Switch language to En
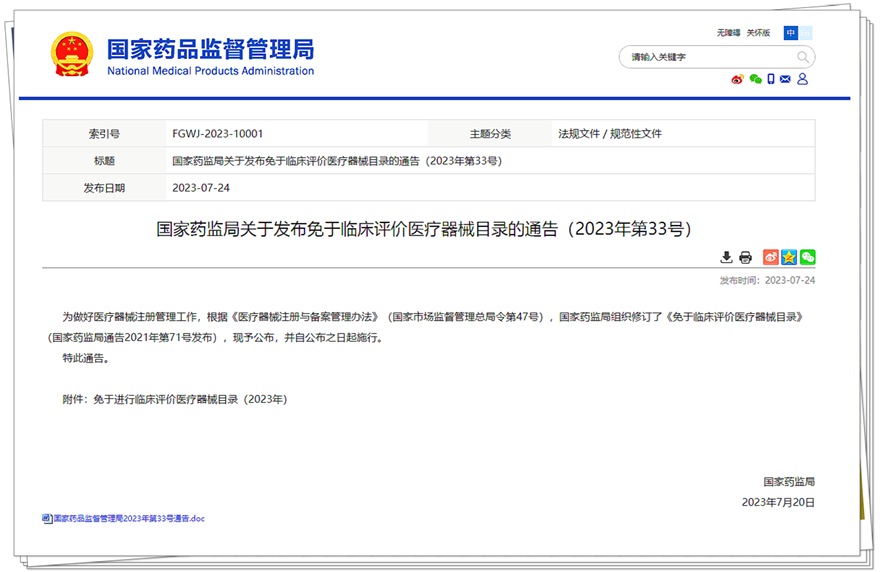Image resolution: width=880 pixels, height=572 pixels. pos(805,33)
